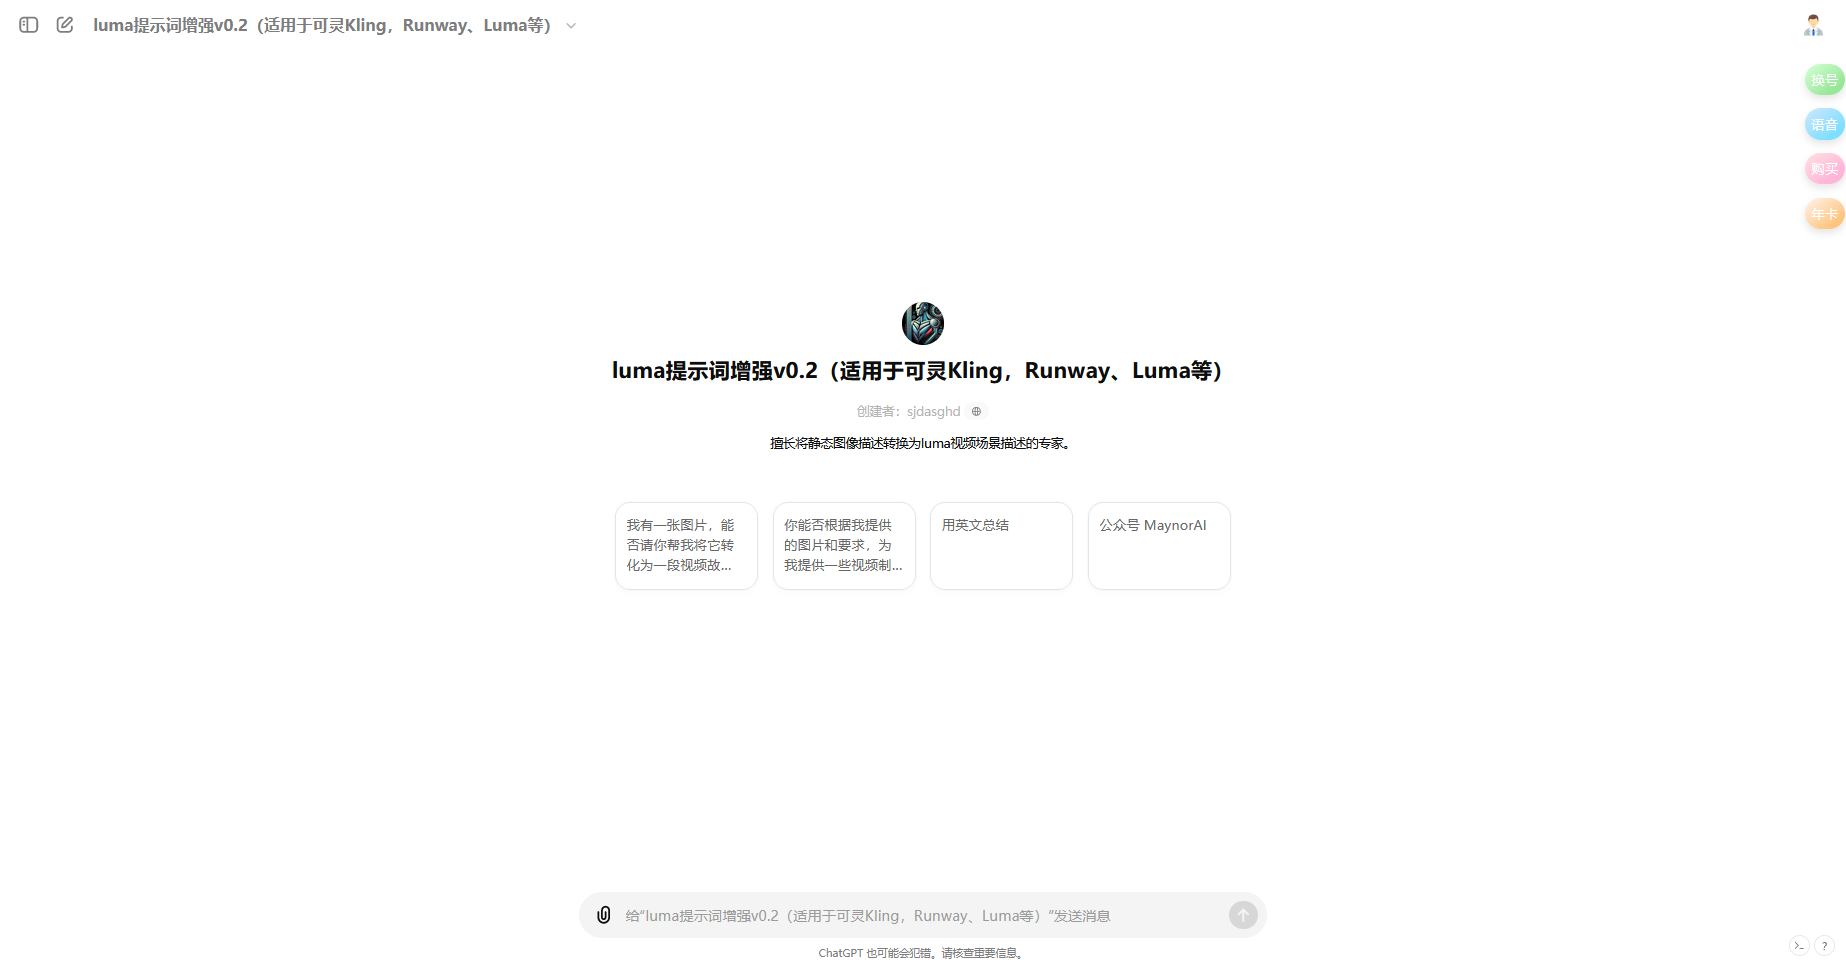
Task: Open the 购买 floating tab
Action: click(1824, 168)
